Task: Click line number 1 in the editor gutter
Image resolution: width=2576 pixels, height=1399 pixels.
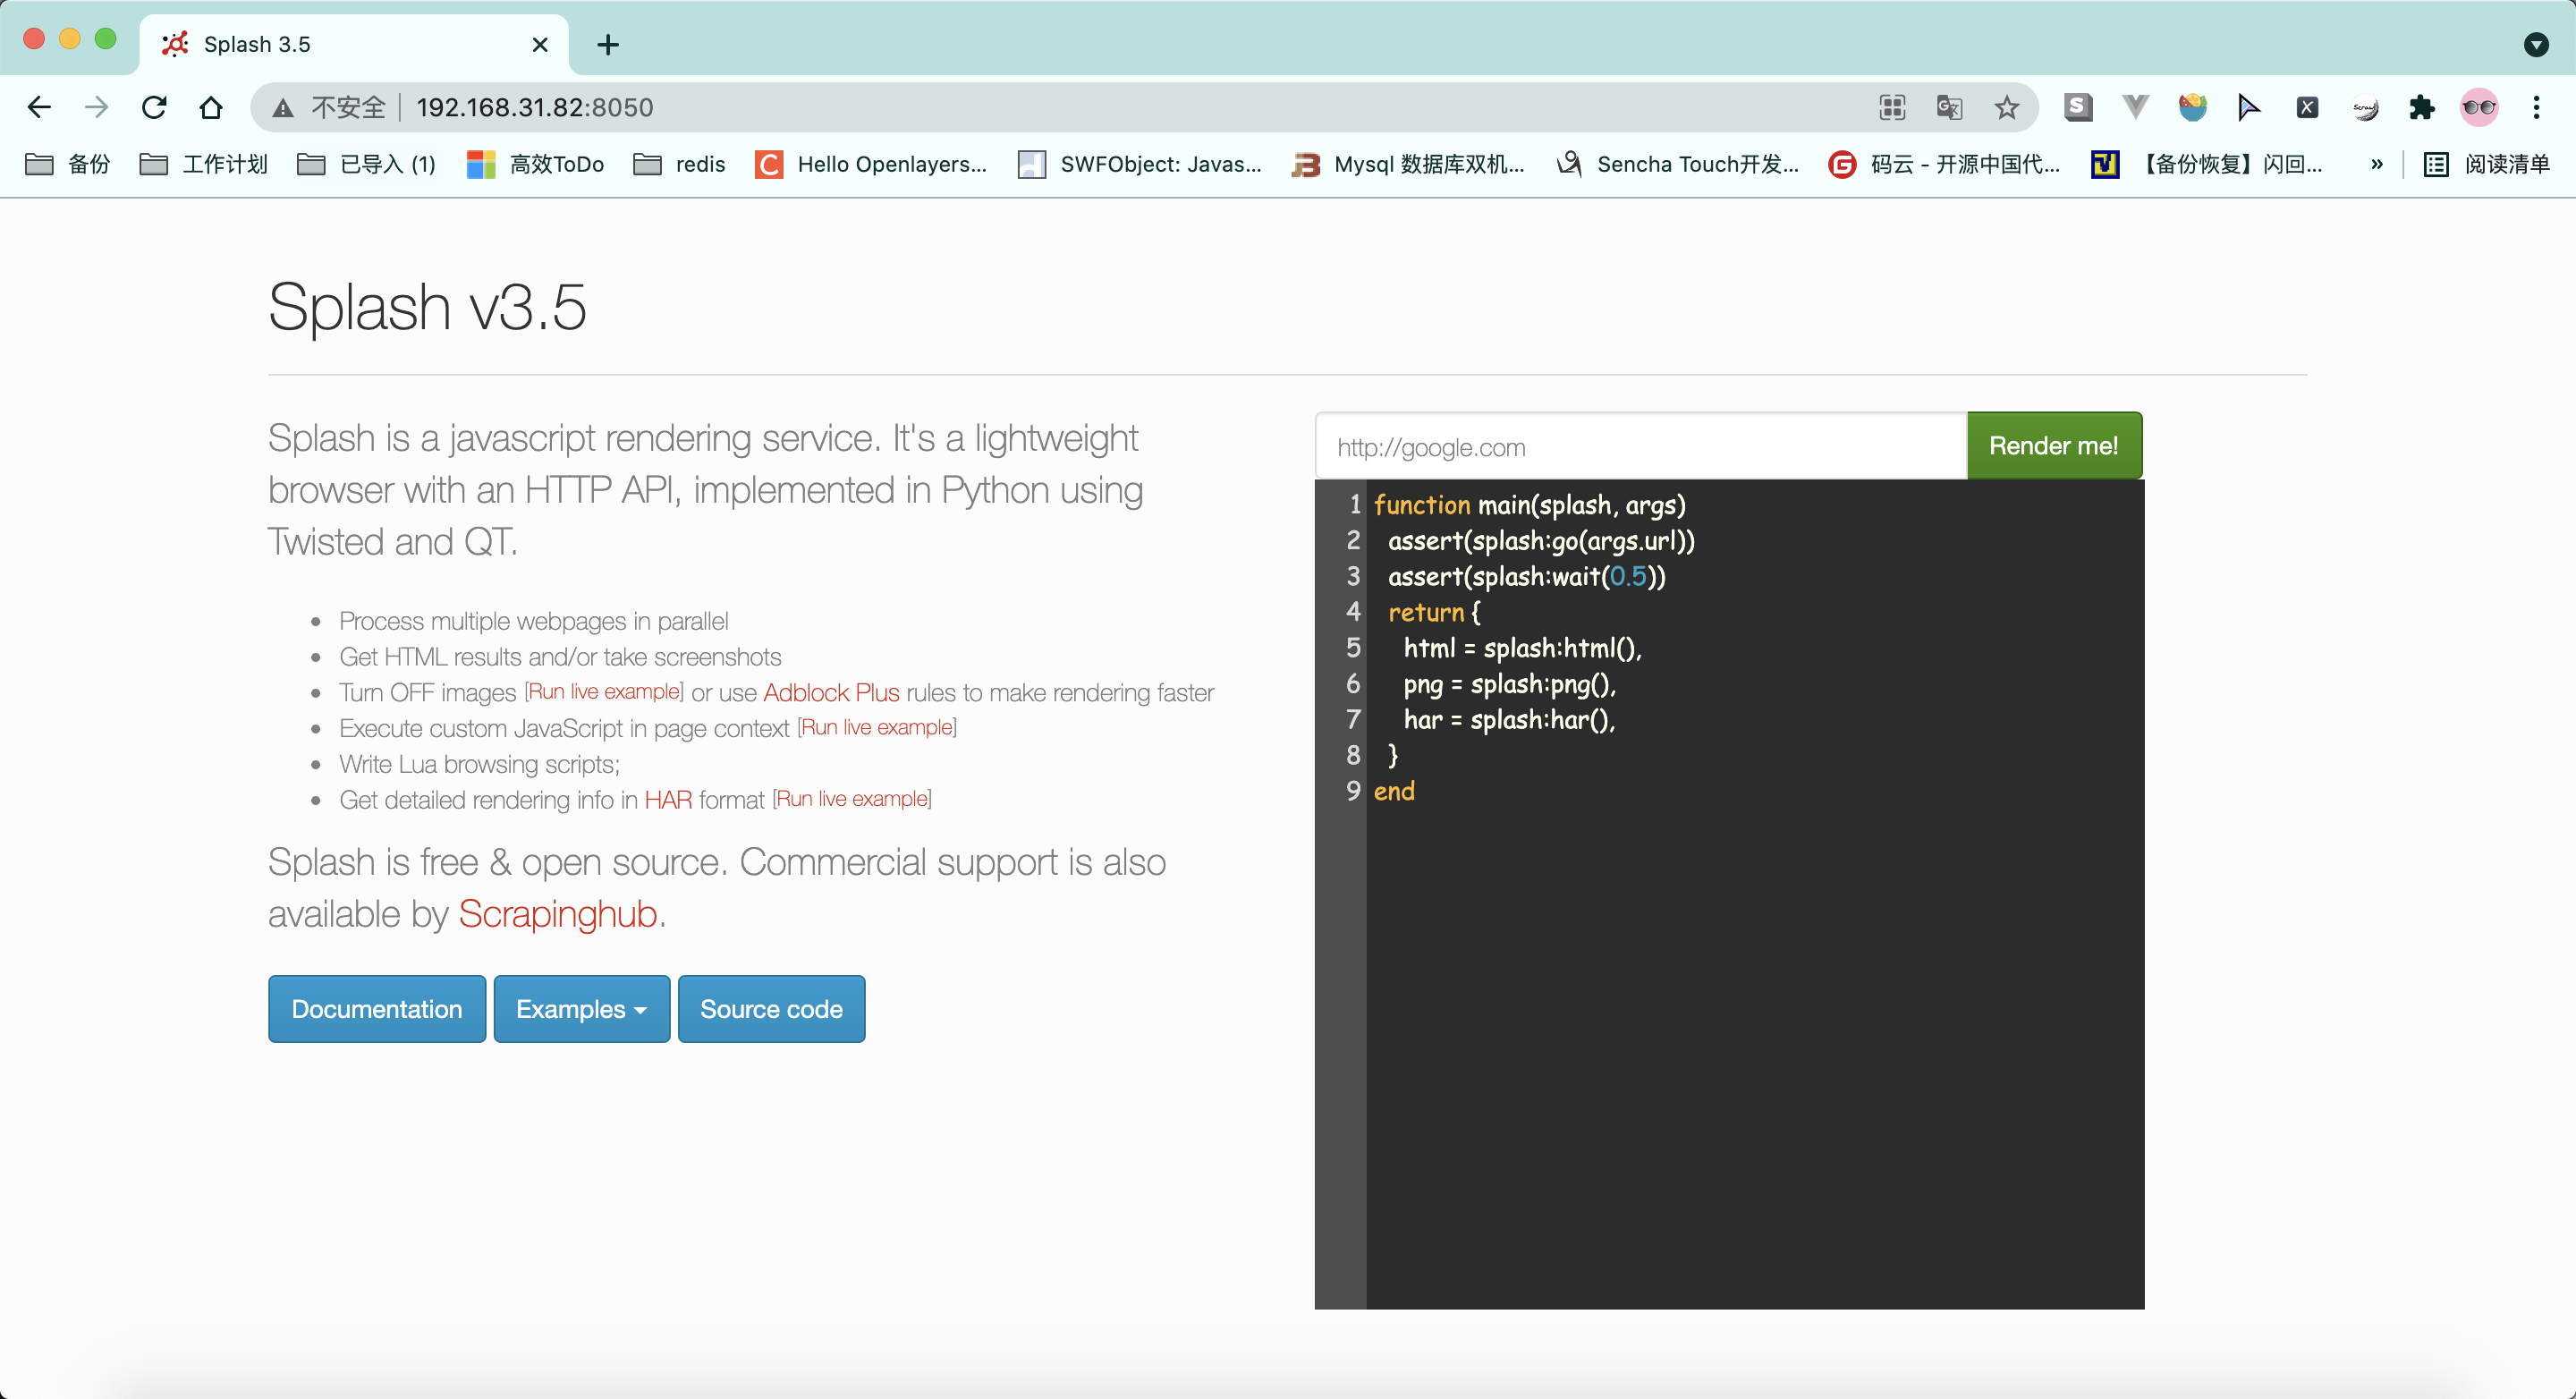Action: (x=1354, y=504)
